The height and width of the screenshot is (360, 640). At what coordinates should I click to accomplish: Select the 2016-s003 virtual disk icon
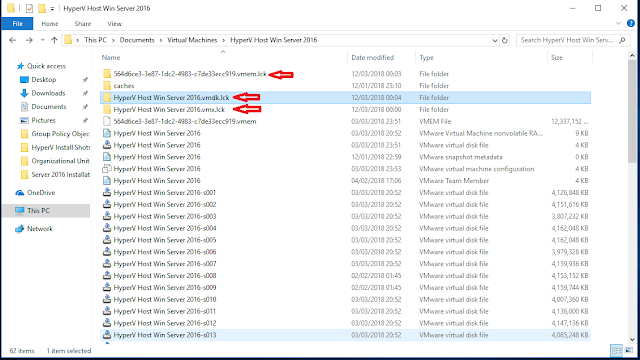tap(107, 216)
